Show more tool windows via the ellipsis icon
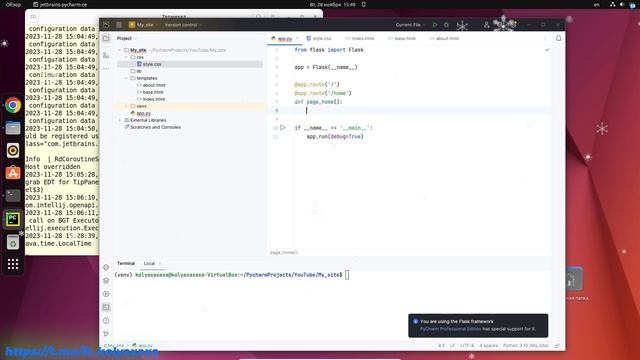This screenshot has width=640, height=360. tap(106, 69)
